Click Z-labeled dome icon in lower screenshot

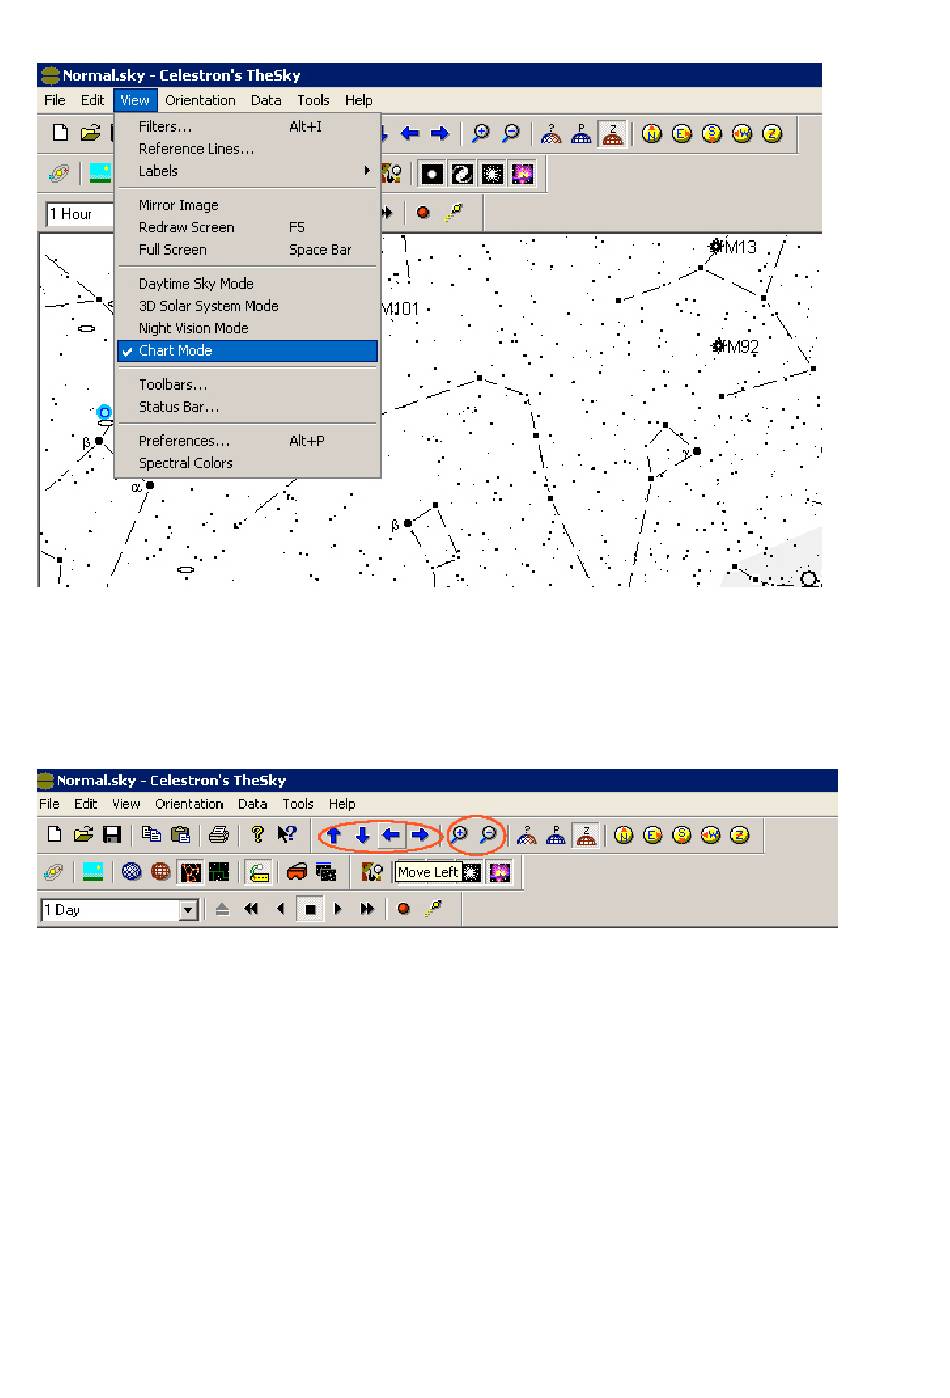(586, 835)
